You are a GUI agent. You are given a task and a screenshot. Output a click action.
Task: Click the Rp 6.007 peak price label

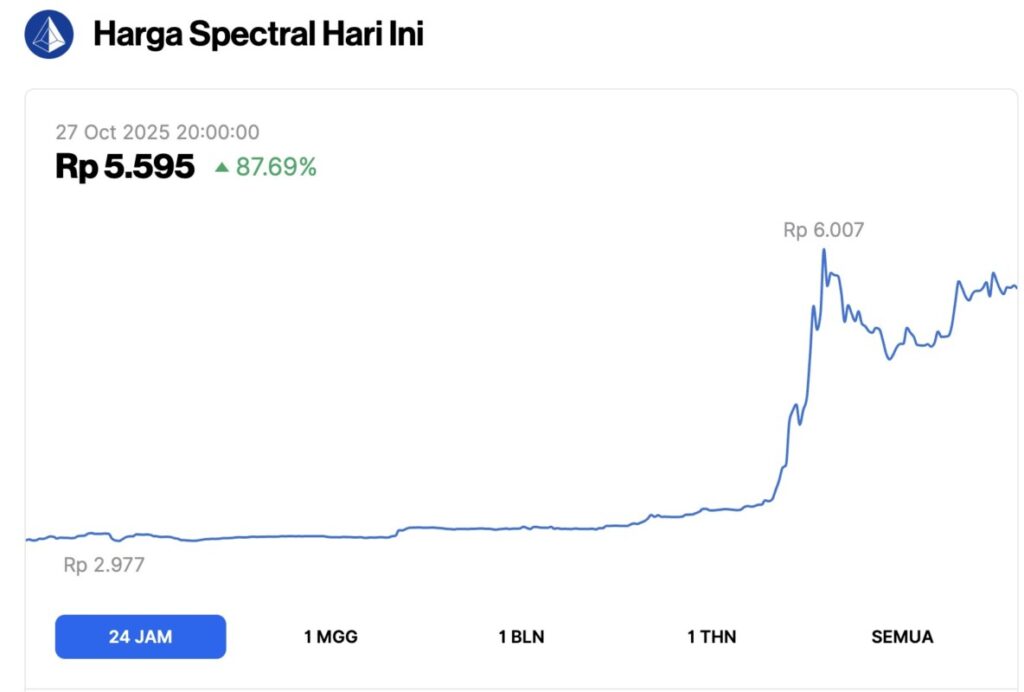tap(825, 229)
